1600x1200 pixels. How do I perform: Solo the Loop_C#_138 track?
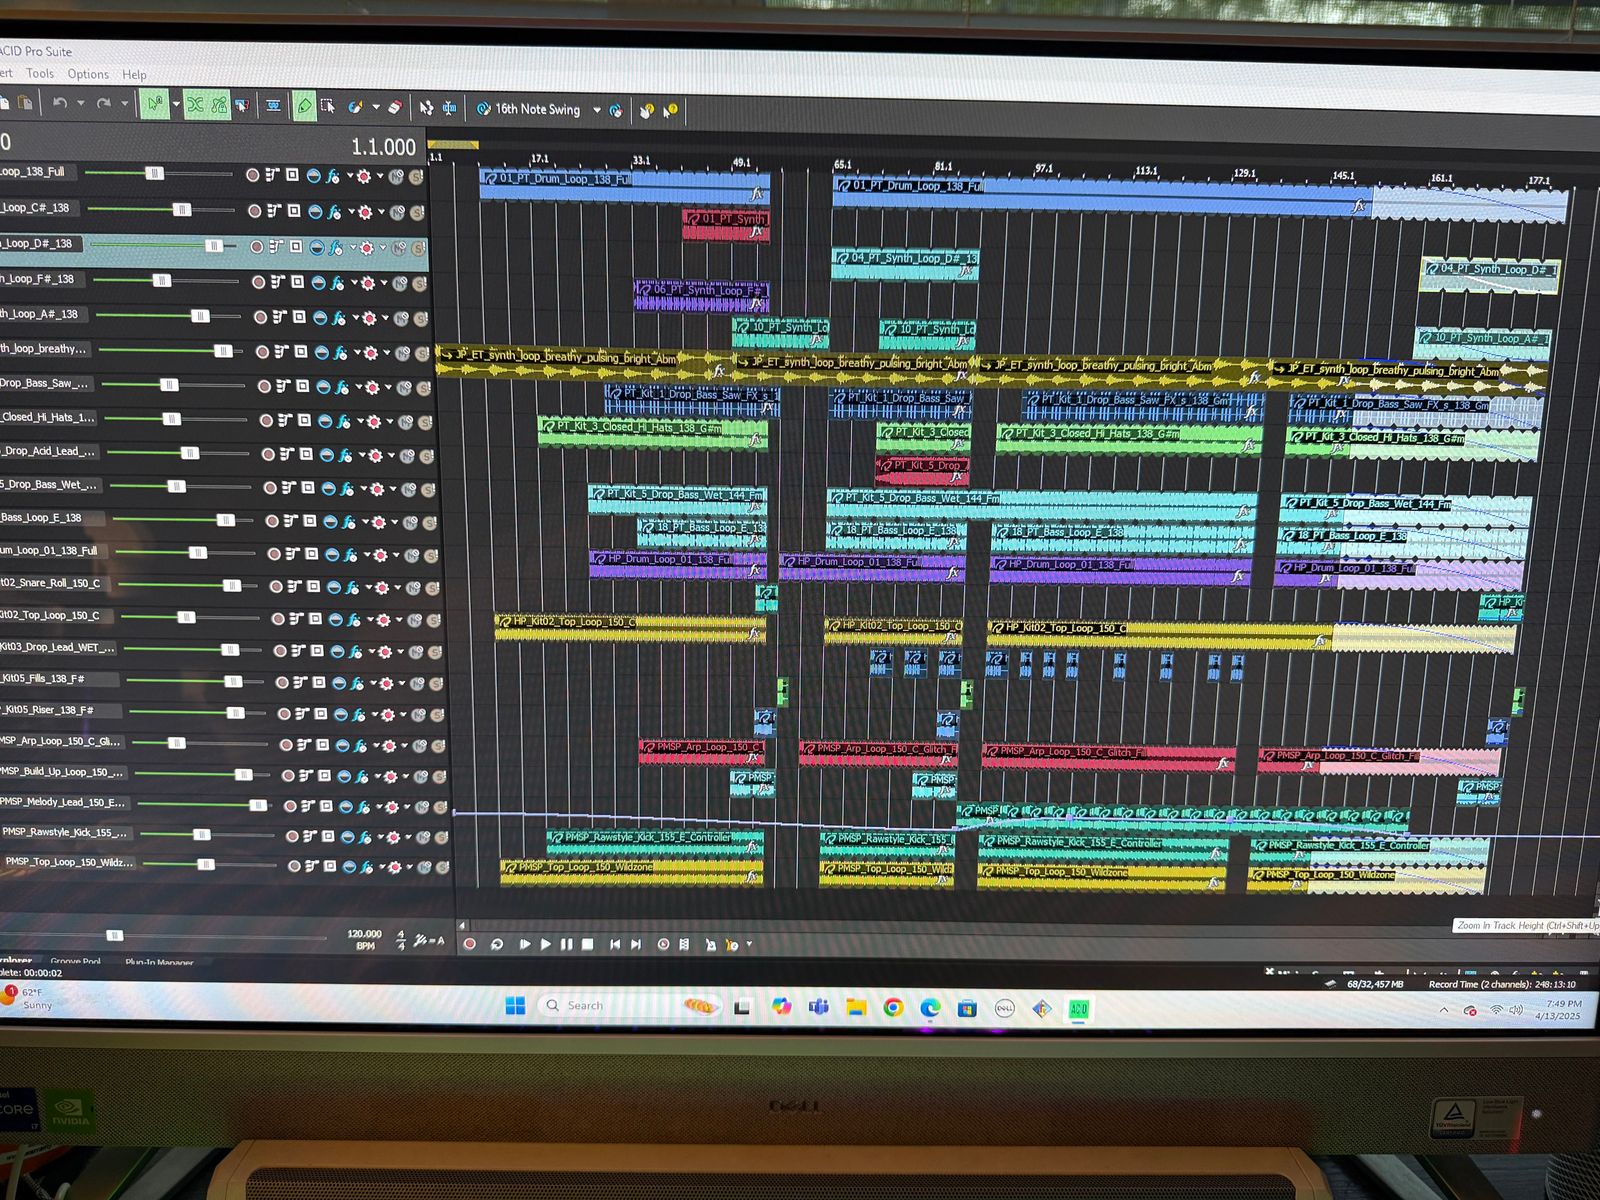tap(417, 212)
